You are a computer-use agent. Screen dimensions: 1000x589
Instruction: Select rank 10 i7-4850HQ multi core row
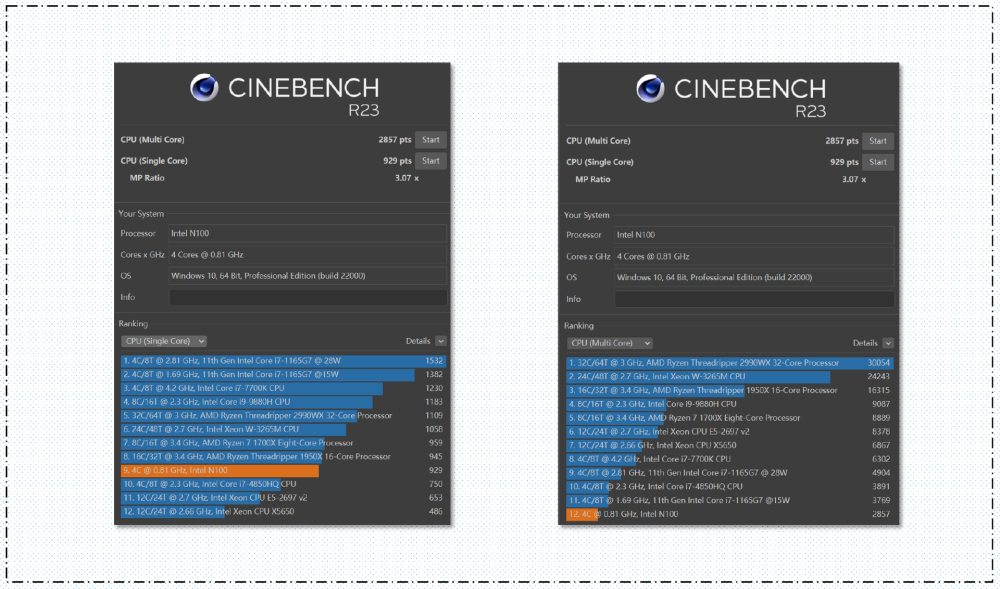click(730, 486)
